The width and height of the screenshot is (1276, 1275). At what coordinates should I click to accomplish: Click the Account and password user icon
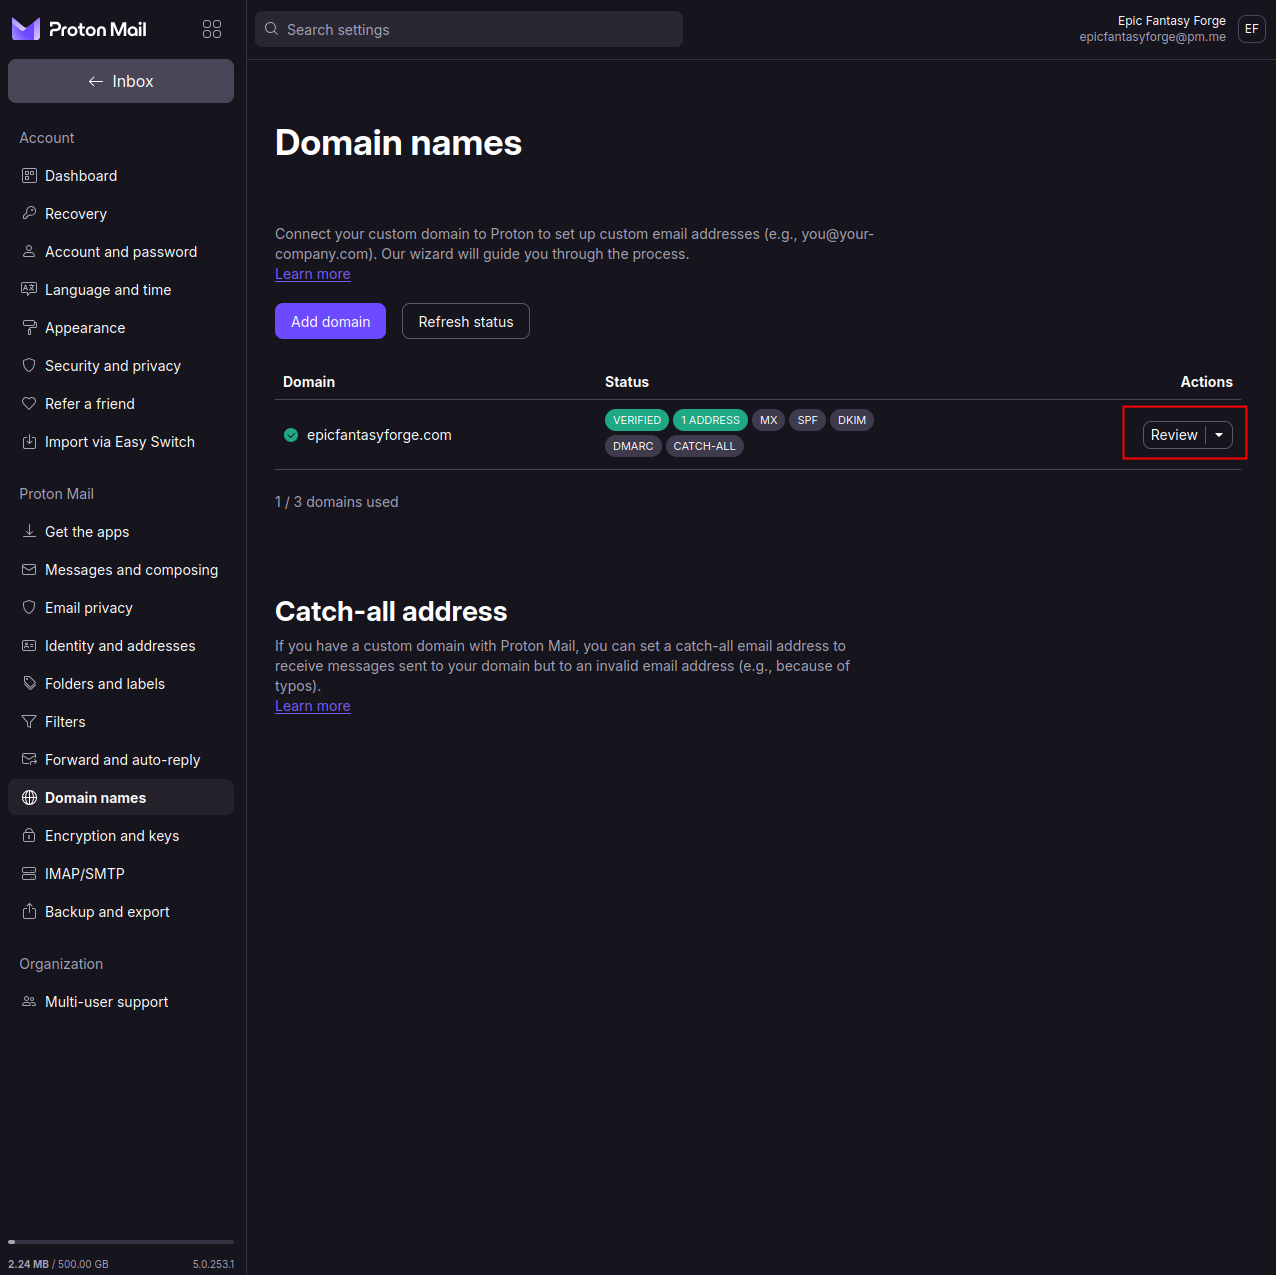point(29,252)
